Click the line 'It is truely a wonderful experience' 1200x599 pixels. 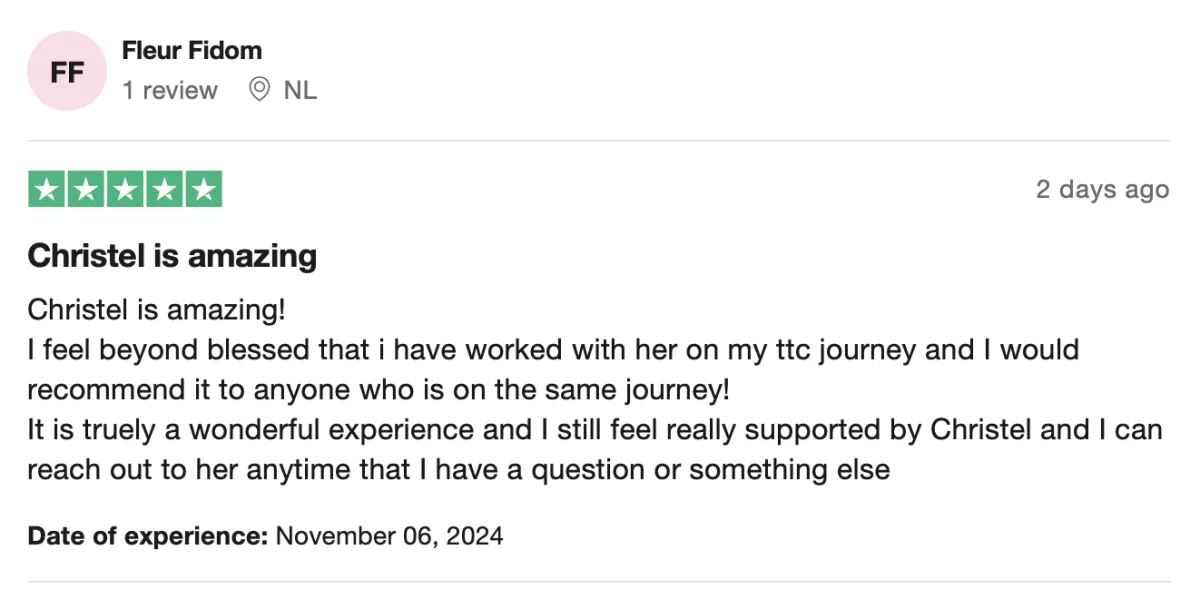tap(595, 429)
